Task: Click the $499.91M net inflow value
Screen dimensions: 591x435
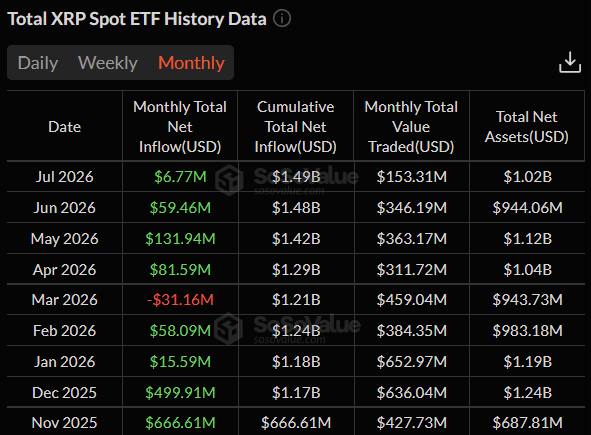Action: pos(180,392)
